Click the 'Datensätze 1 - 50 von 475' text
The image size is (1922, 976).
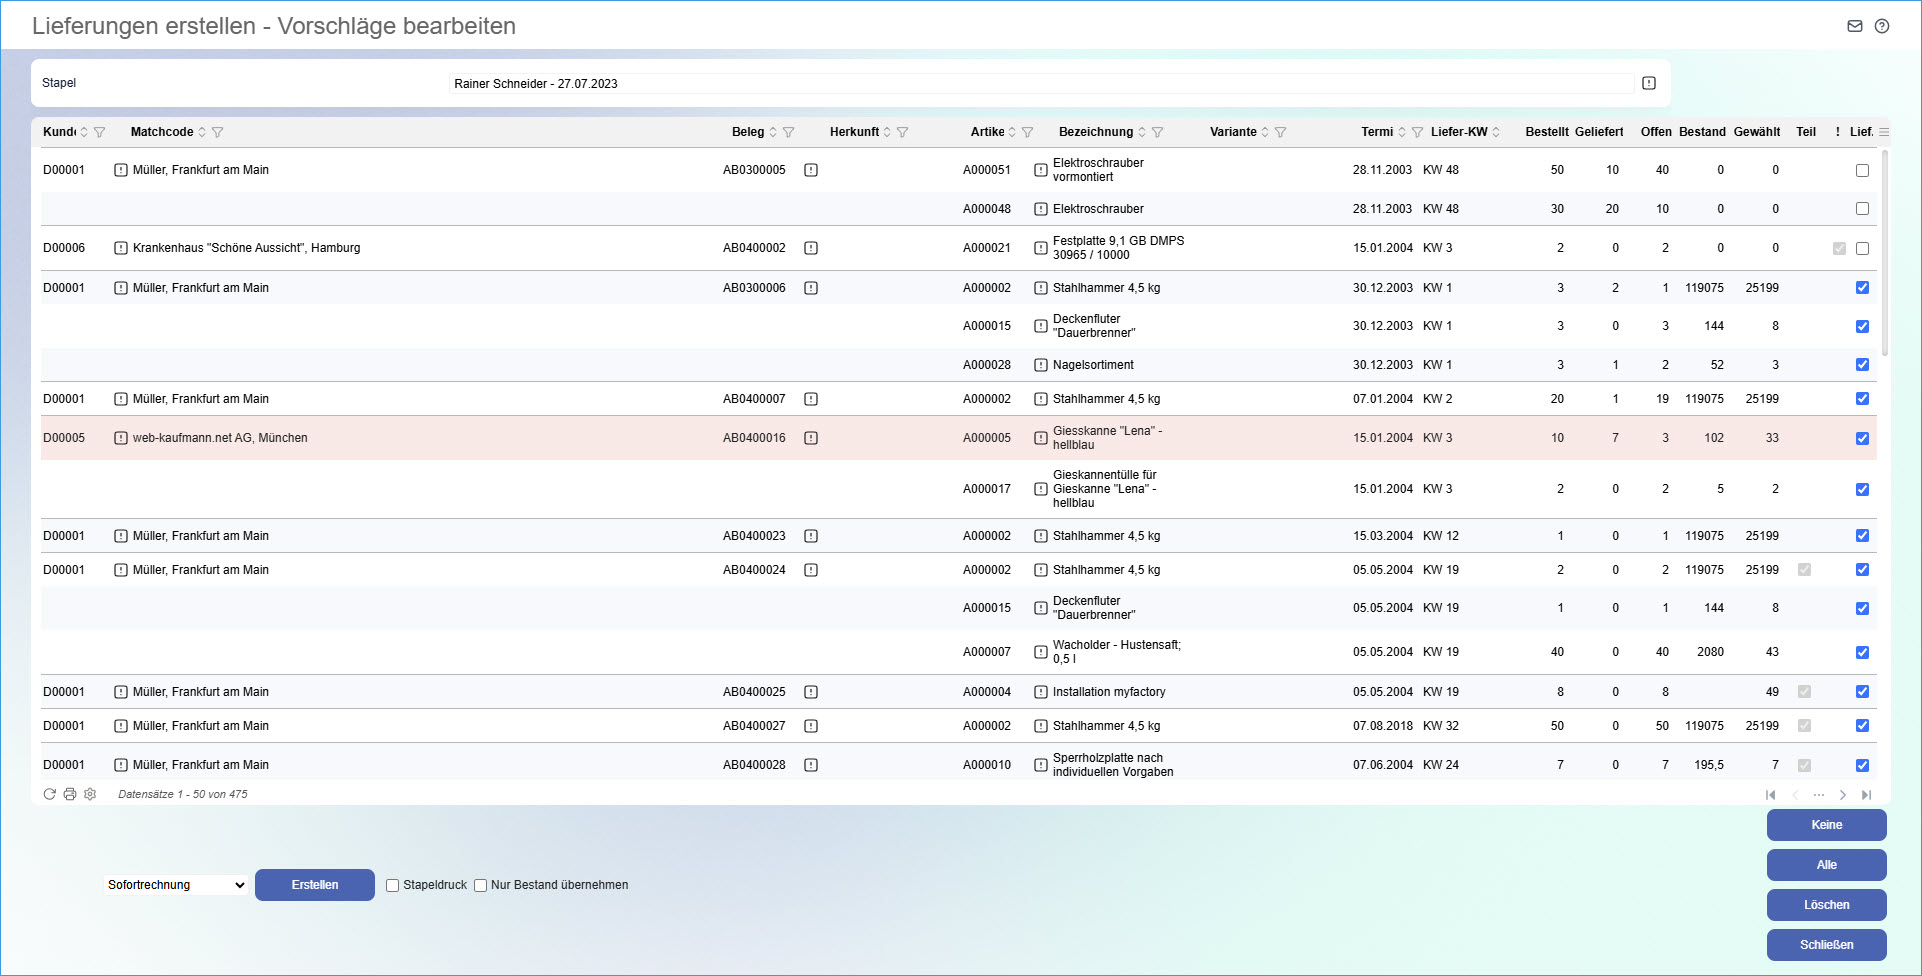point(183,794)
